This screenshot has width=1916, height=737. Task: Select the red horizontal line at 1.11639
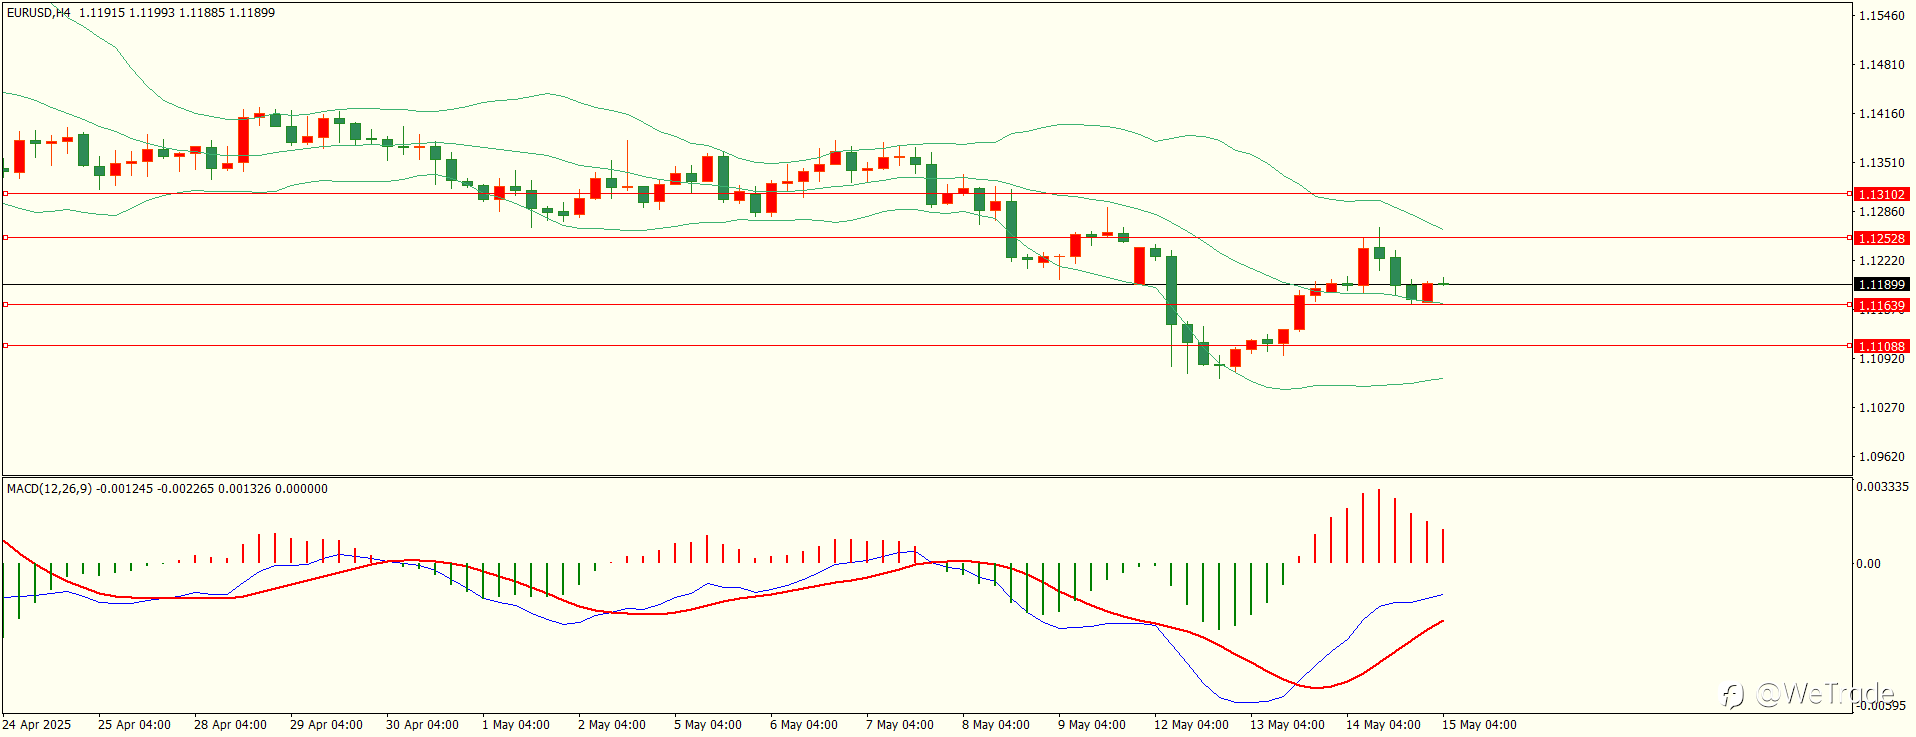pos(926,305)
